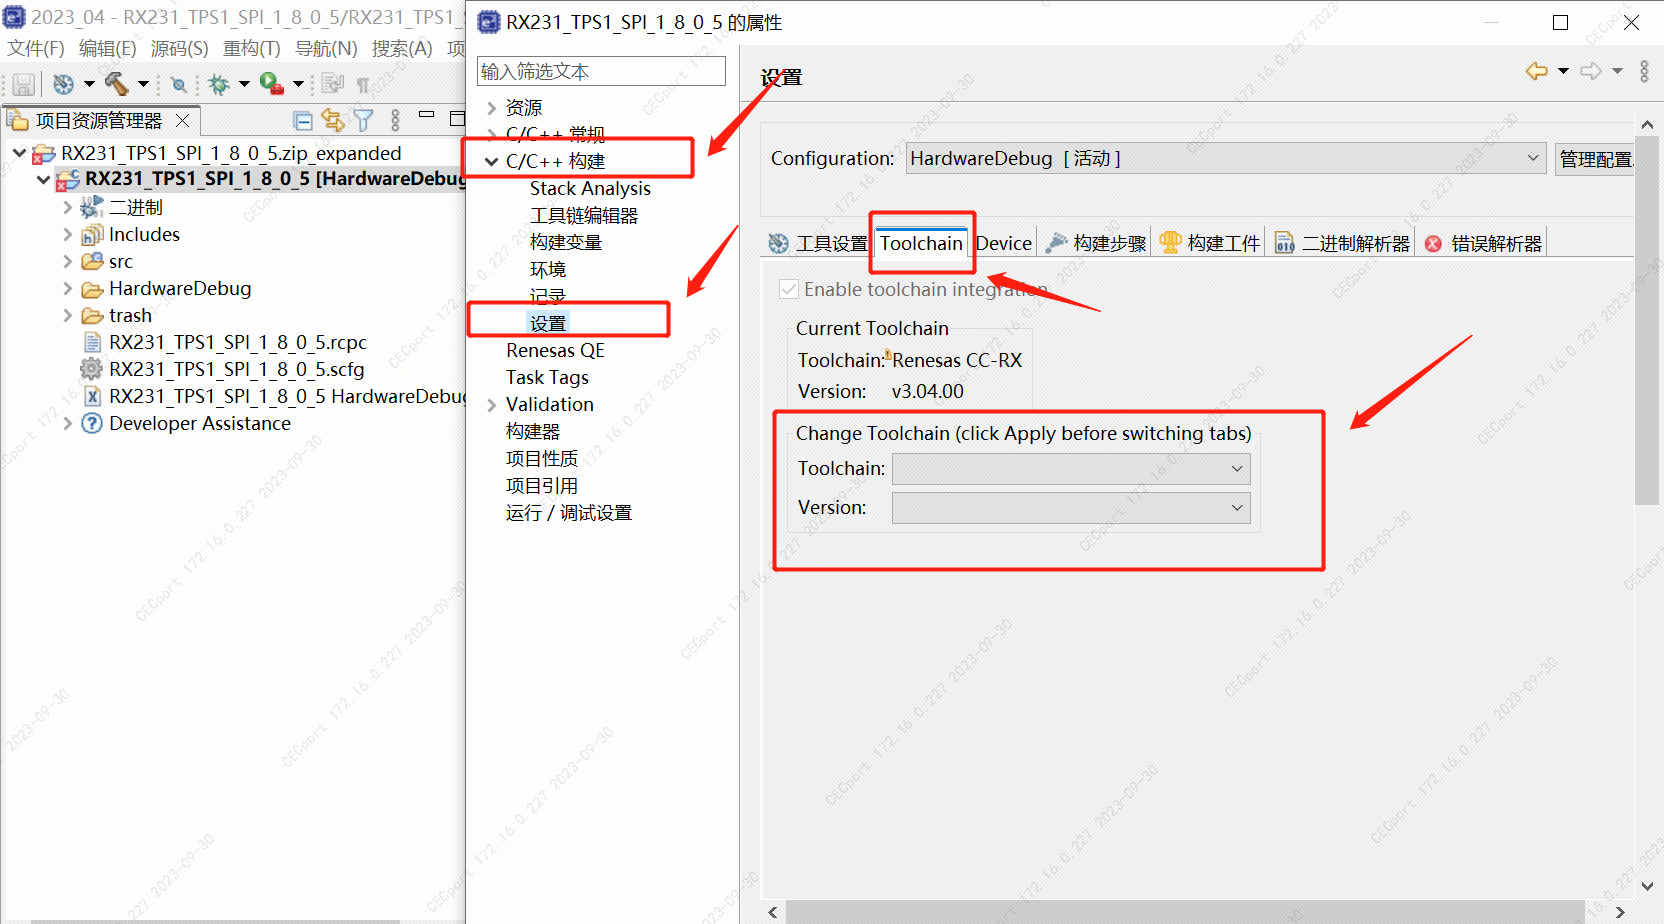This screenshot has height=924, width=1664.
Task: Switch to 构建步骤 tab
Action: [x=1097, y=243]
